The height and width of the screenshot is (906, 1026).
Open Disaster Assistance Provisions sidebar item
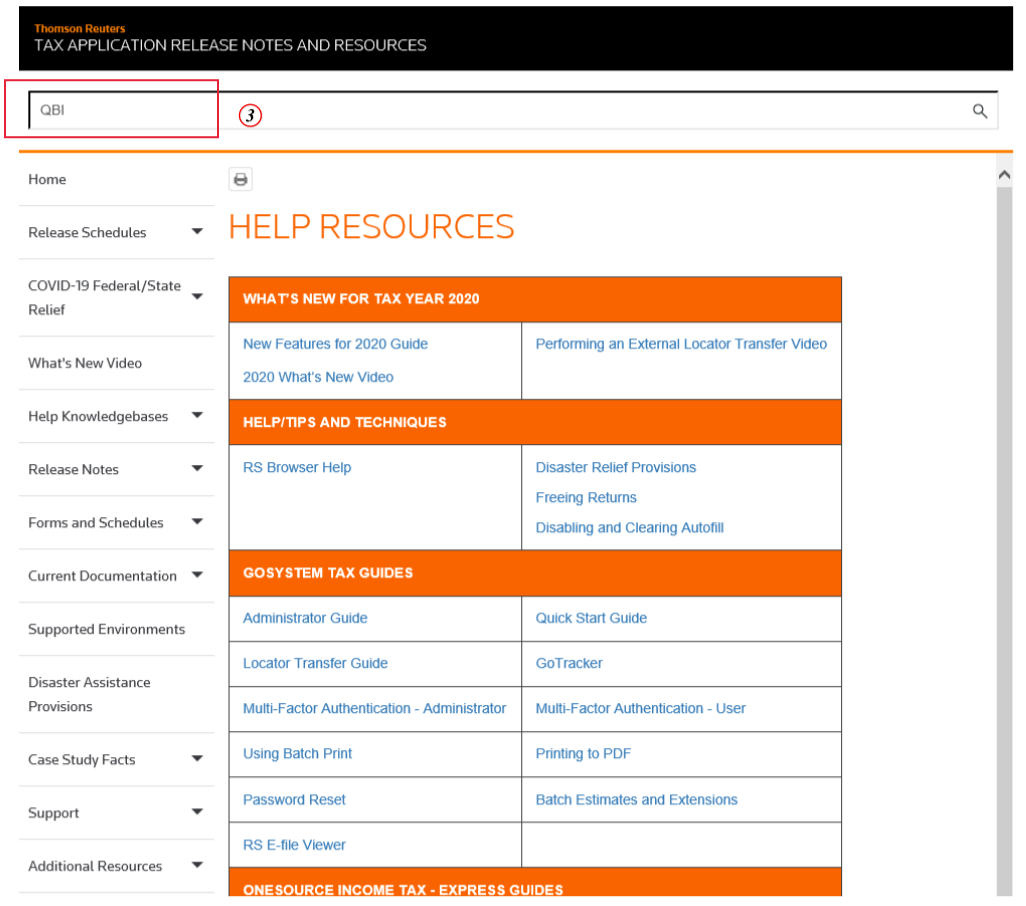coord(89,694)
